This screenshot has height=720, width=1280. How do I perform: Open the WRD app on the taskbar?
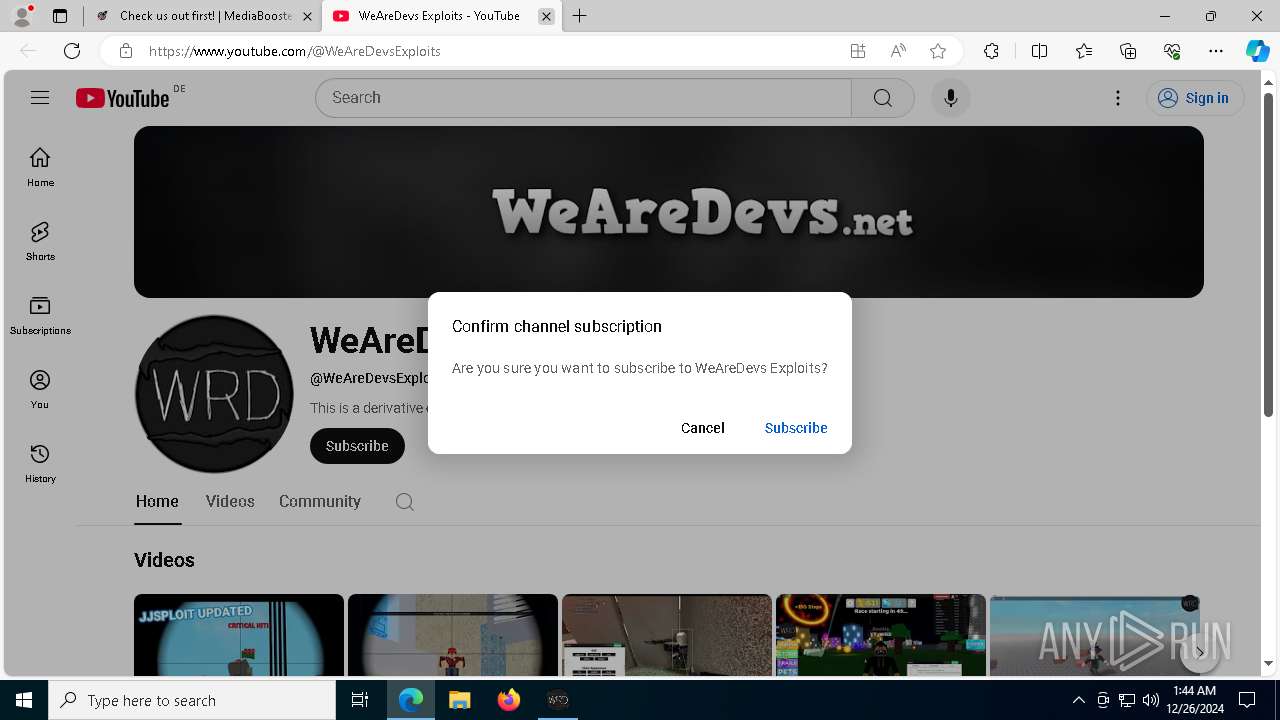[557, 700]
